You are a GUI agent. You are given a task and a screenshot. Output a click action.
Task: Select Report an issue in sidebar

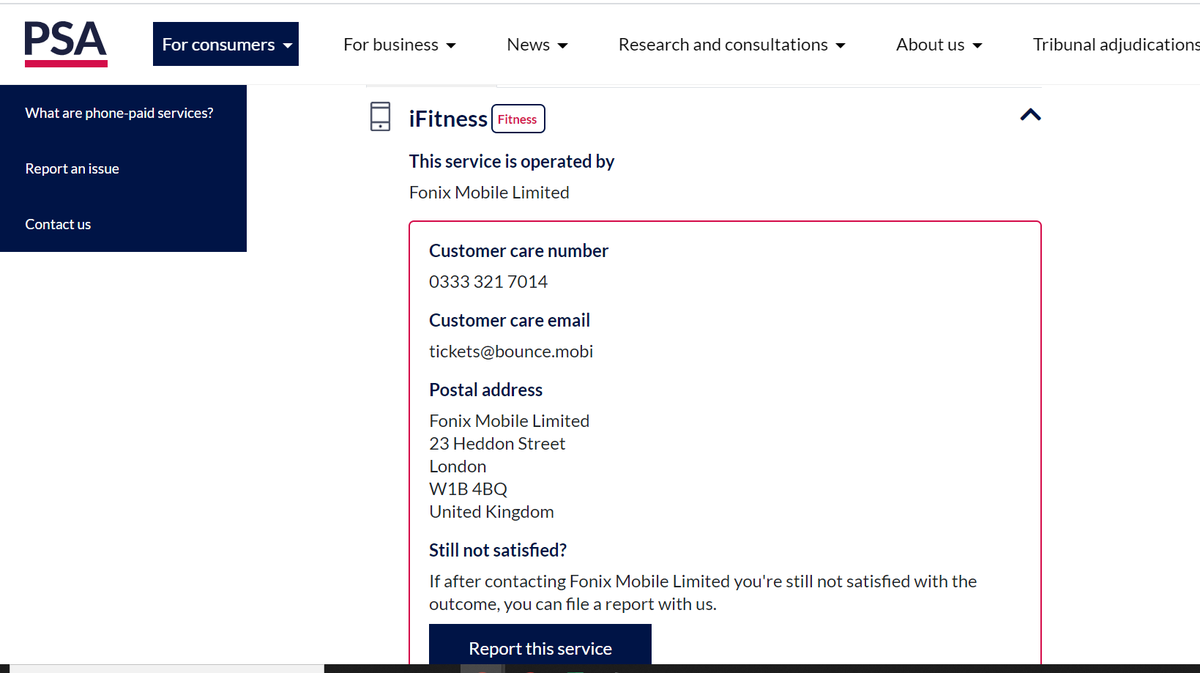tap(72, 169)
